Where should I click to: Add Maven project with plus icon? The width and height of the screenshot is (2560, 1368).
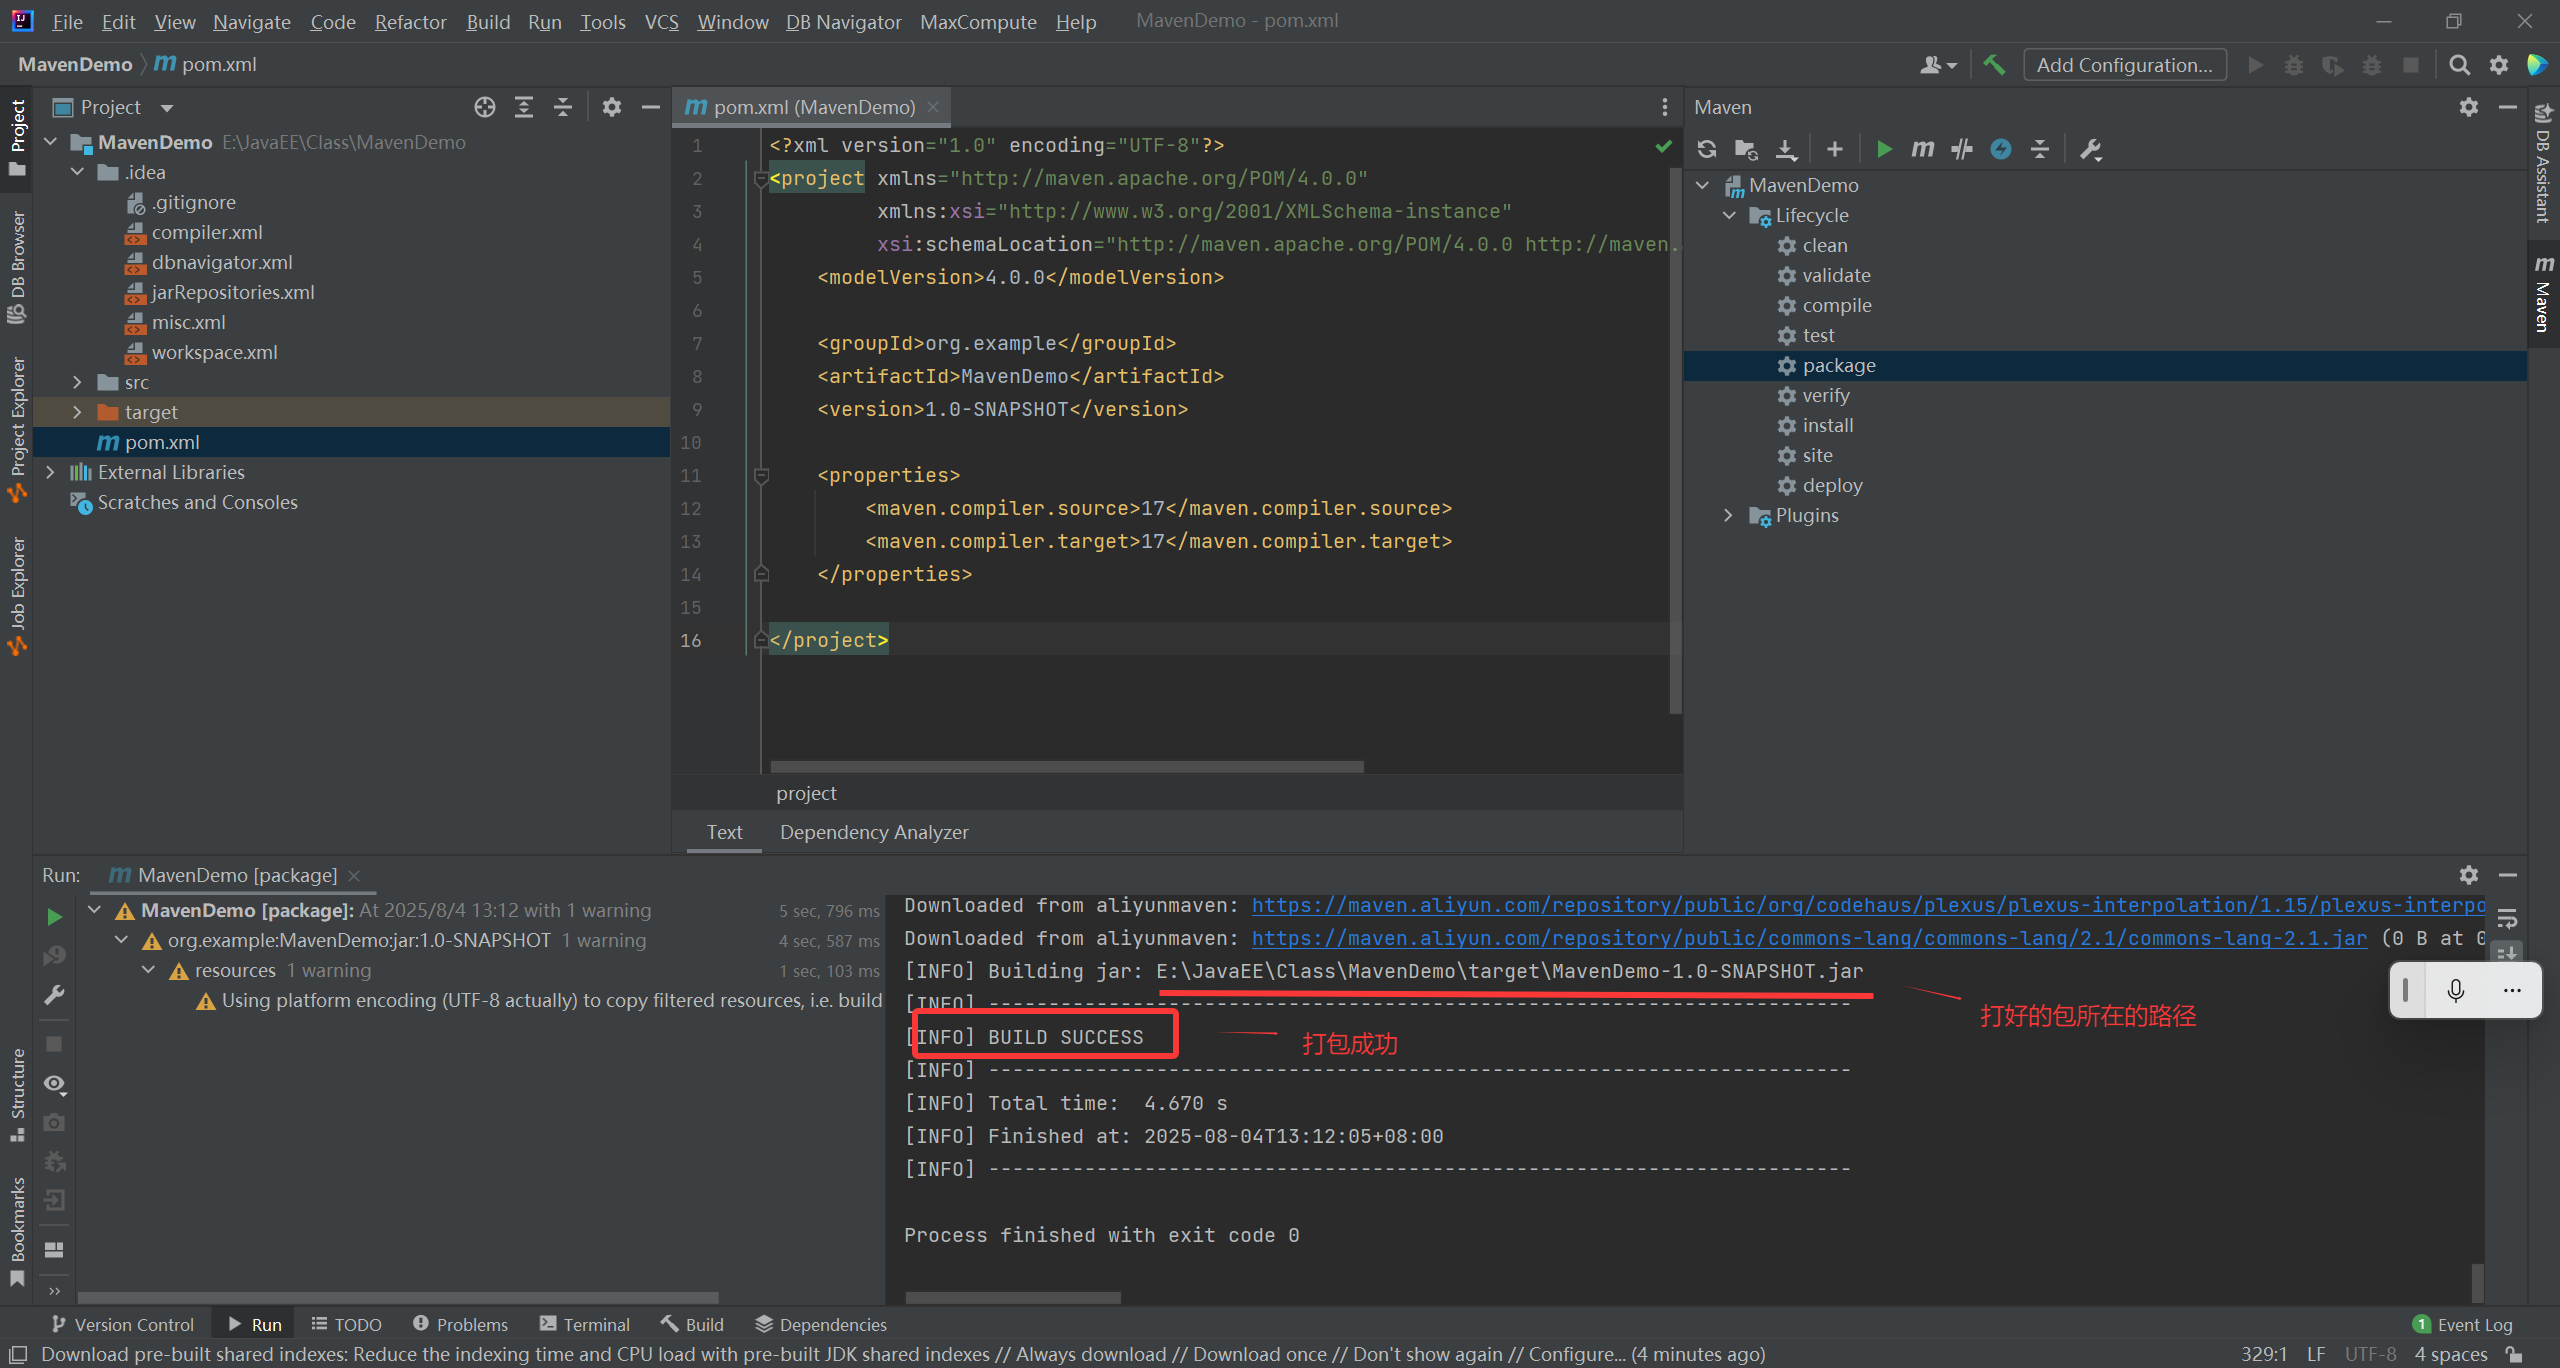(1834, 149)
